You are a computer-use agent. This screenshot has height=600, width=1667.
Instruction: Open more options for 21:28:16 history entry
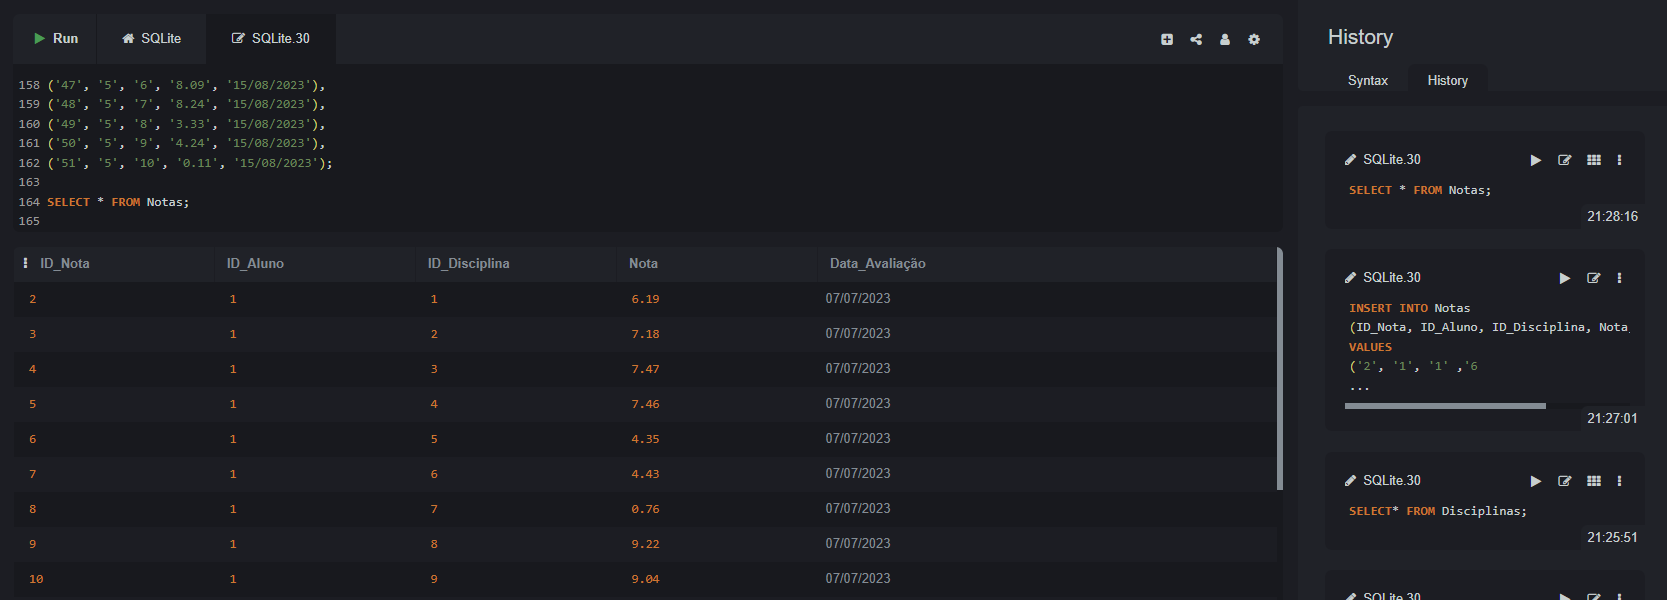tap(1620, 160)
